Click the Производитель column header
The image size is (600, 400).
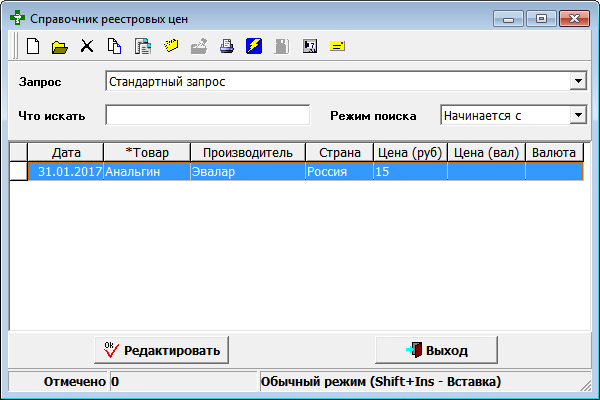pyautogui.click(x=248, y=152)
